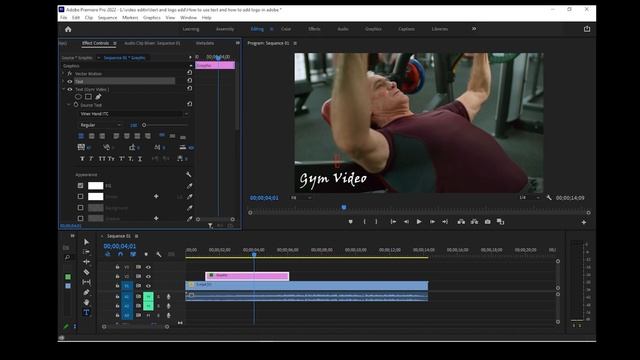Click the Lift button
This screenshot has height=360, width=640.
tap(461, 222)
